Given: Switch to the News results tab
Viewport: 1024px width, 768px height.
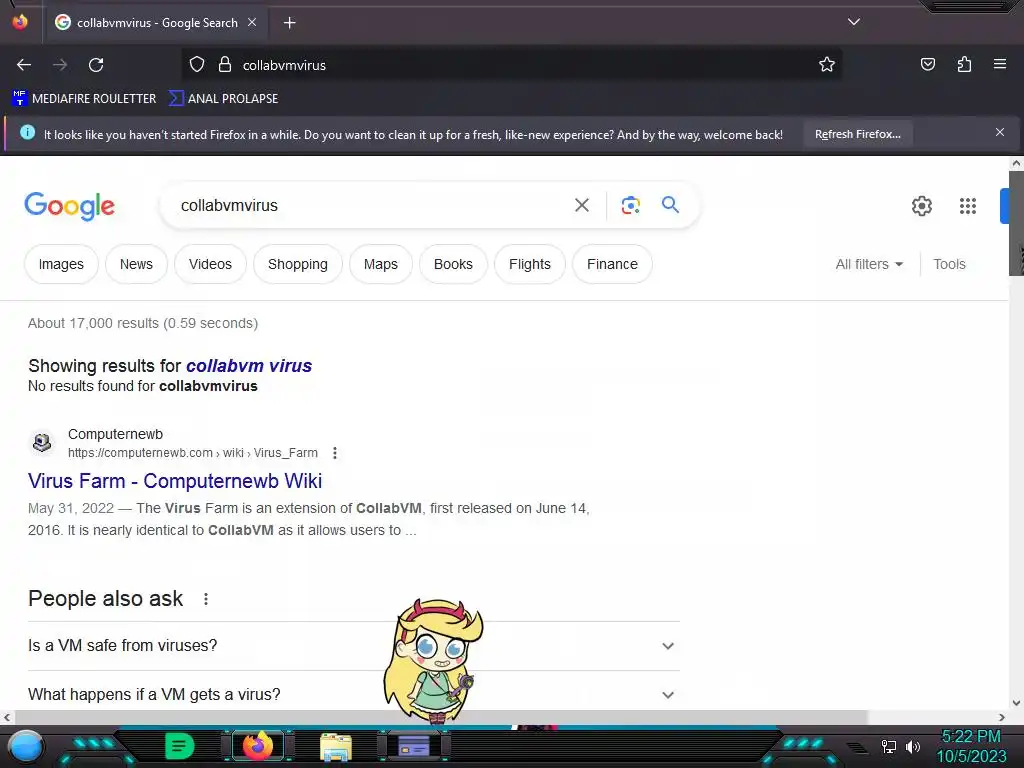Looking at the screenshot, I should pos(136,264).
